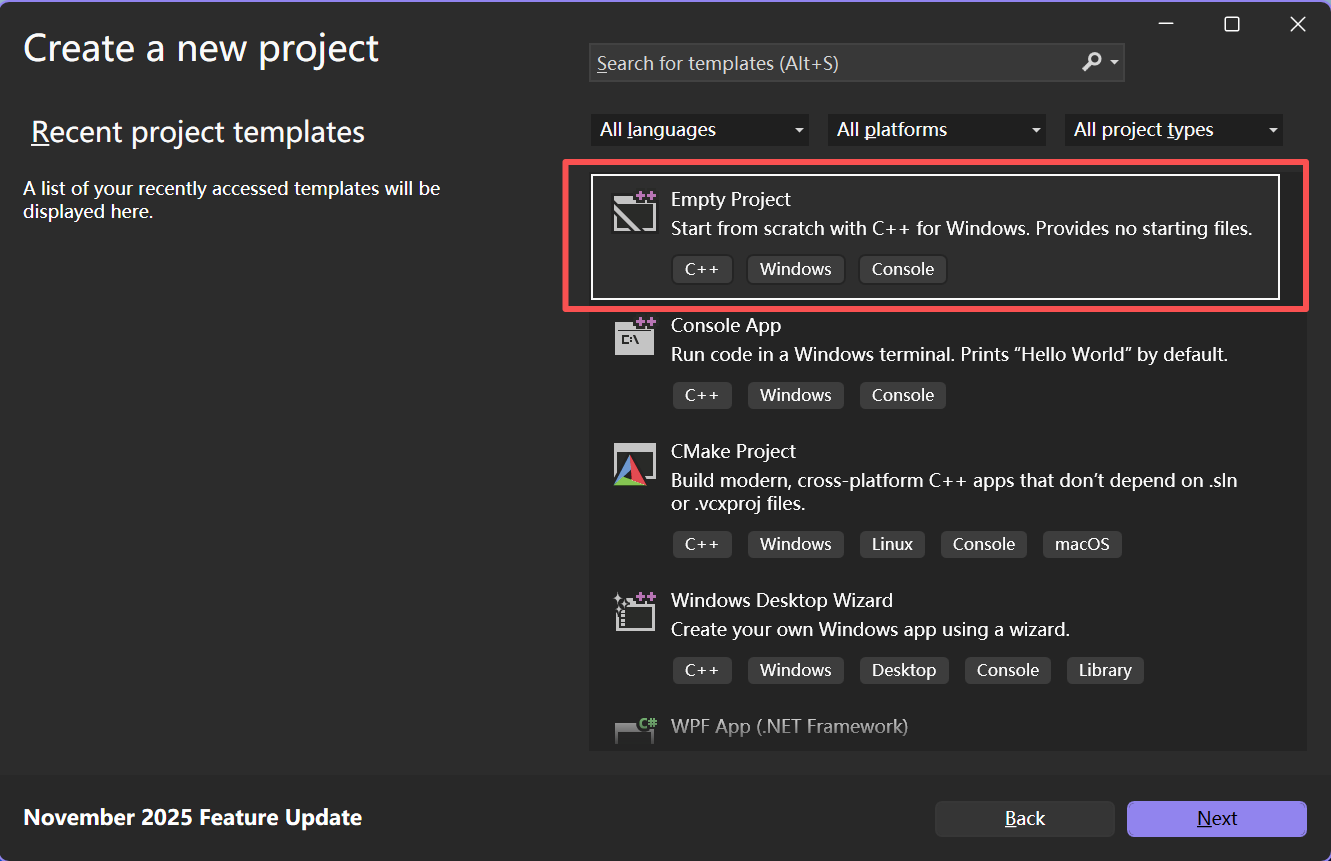
Task: Click the Console tag under Windows Desktop Wizard
Action: (x=1008, y=671)
